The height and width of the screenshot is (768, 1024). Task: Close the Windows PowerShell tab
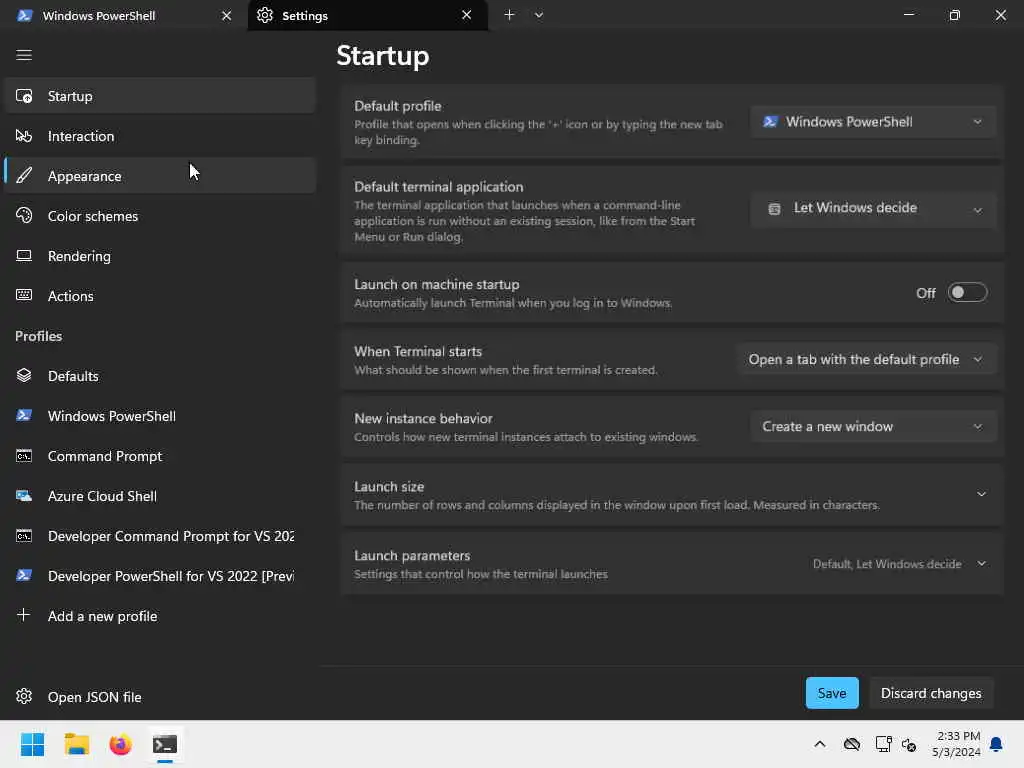[x=227, y=16]
